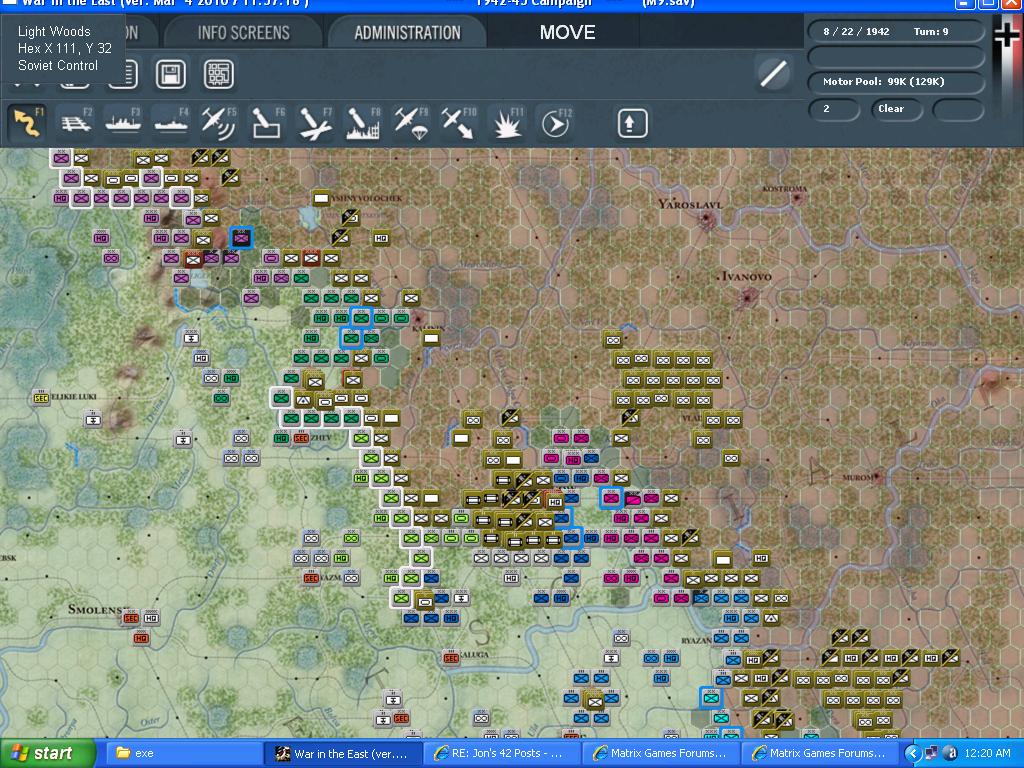Select the Move mode (F1) icon
The width and height of the screenshot is (1024, 768).
coord(27,123)
